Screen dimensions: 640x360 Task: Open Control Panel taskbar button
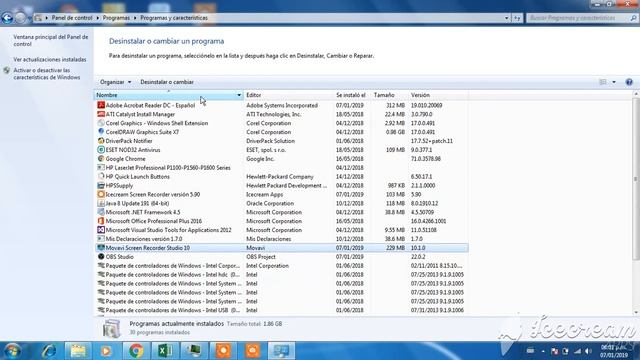pyautogui.click(x=281, y=351)
